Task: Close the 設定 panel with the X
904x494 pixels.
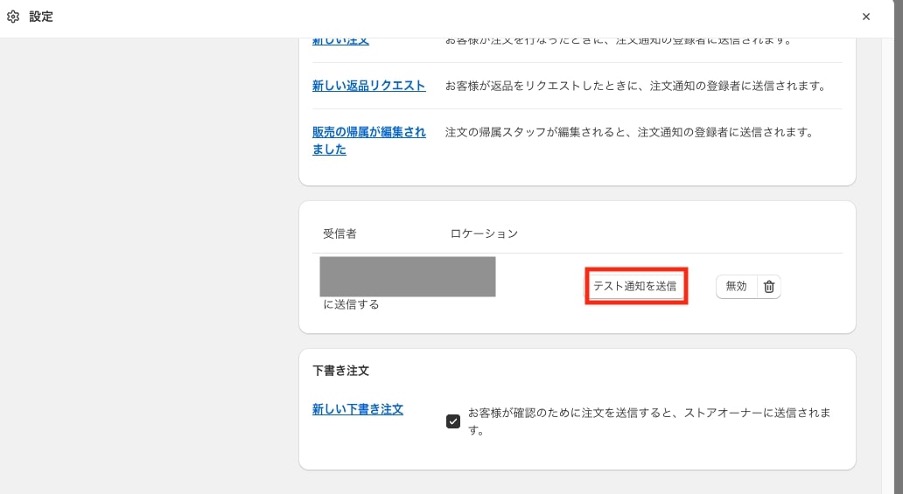Action: (x=866, y=17)
